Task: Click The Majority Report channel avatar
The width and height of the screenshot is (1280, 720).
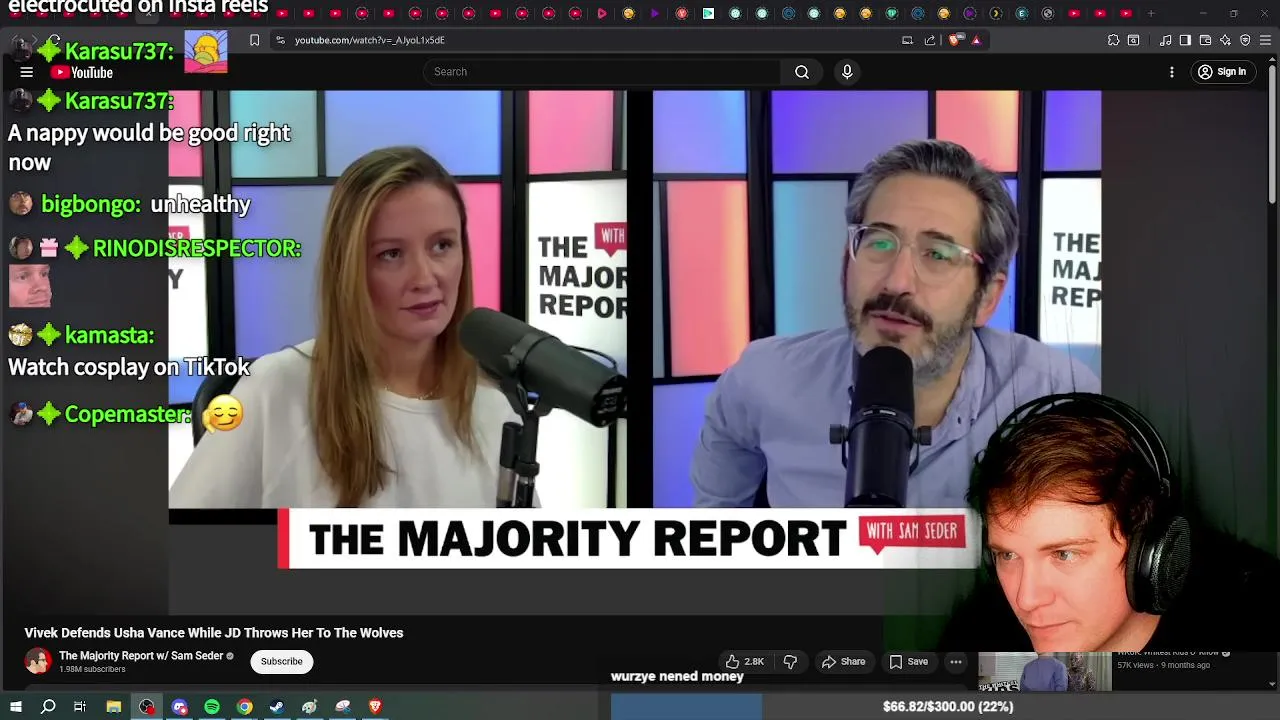Action: [x=38, y=661]
